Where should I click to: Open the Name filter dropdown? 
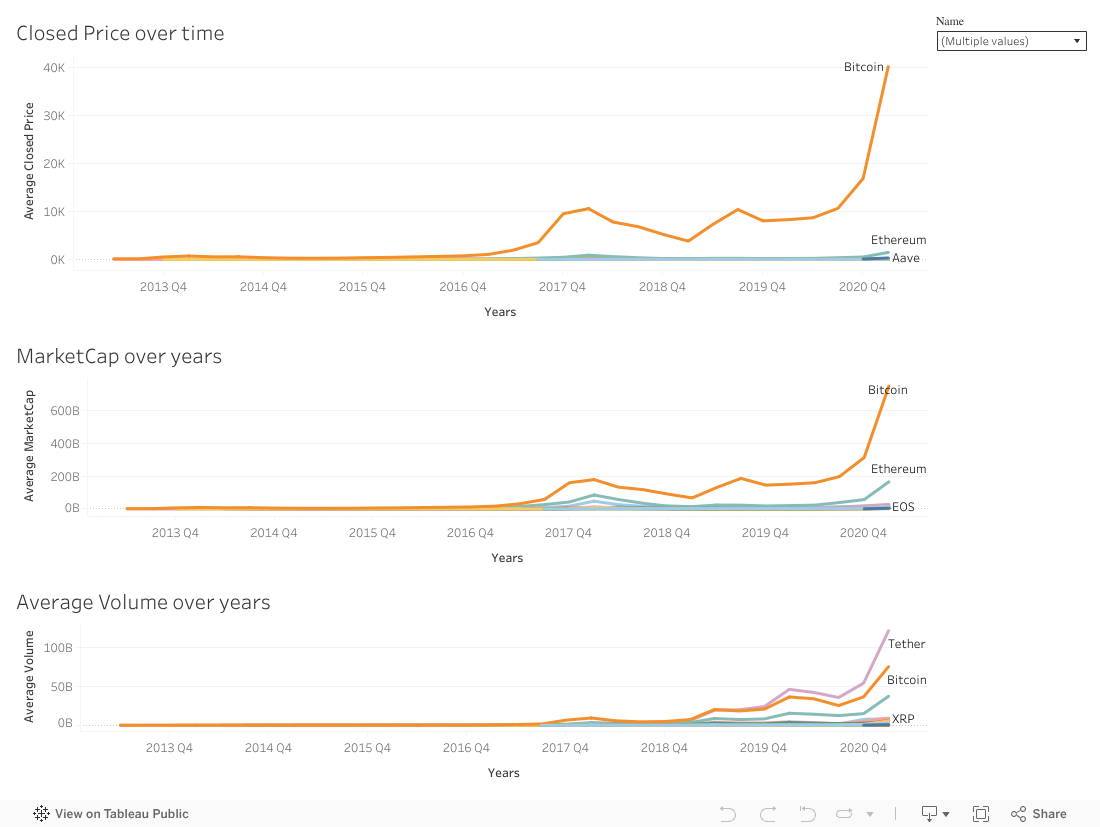(x=1011, y=41)
